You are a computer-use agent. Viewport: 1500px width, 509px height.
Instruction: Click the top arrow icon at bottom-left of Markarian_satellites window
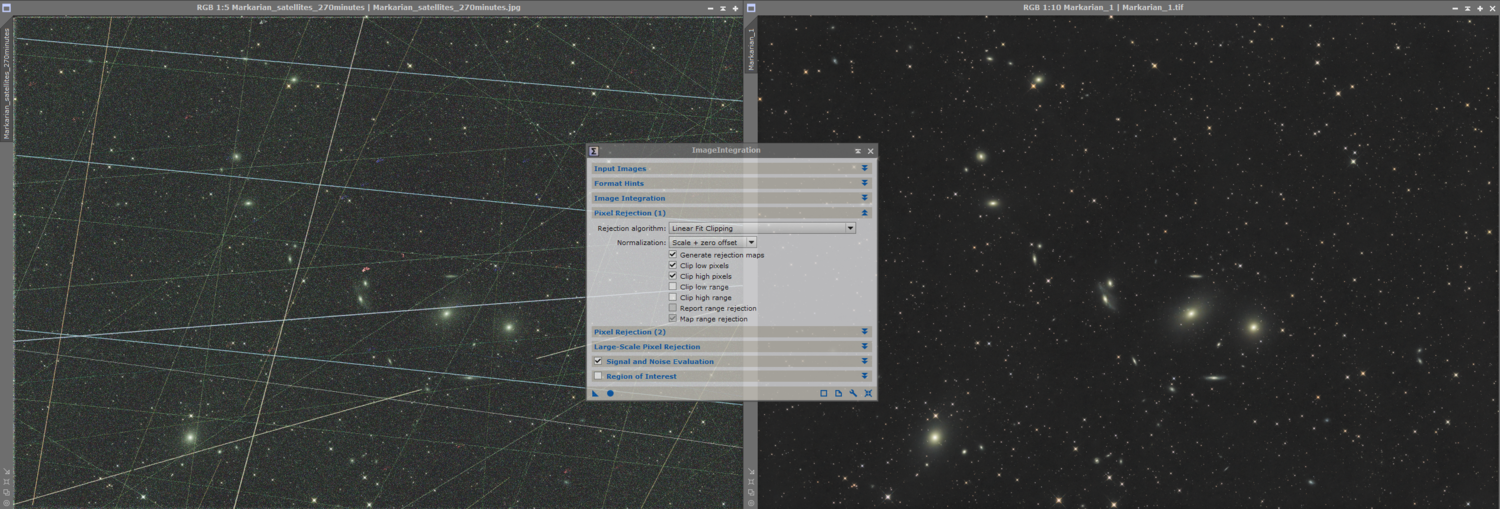click(x=6, y=472)
